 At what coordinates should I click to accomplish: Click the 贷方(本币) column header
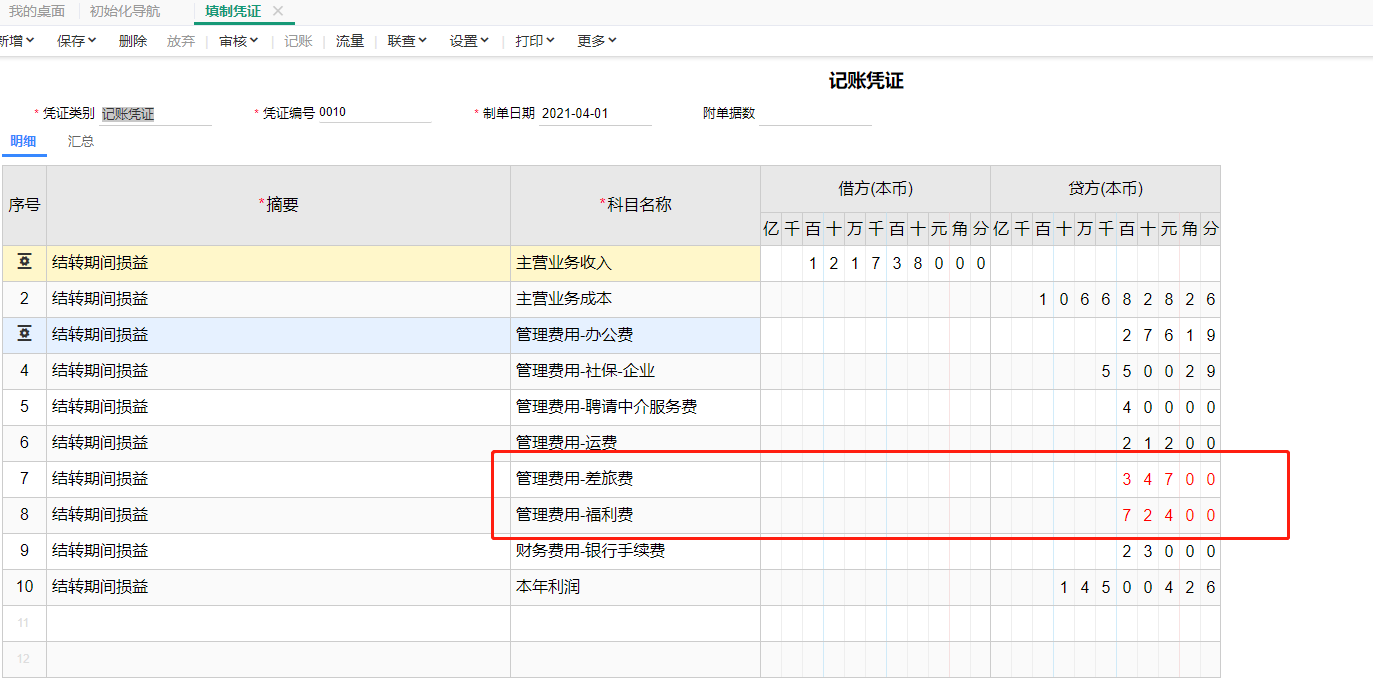click(1106, 189)
